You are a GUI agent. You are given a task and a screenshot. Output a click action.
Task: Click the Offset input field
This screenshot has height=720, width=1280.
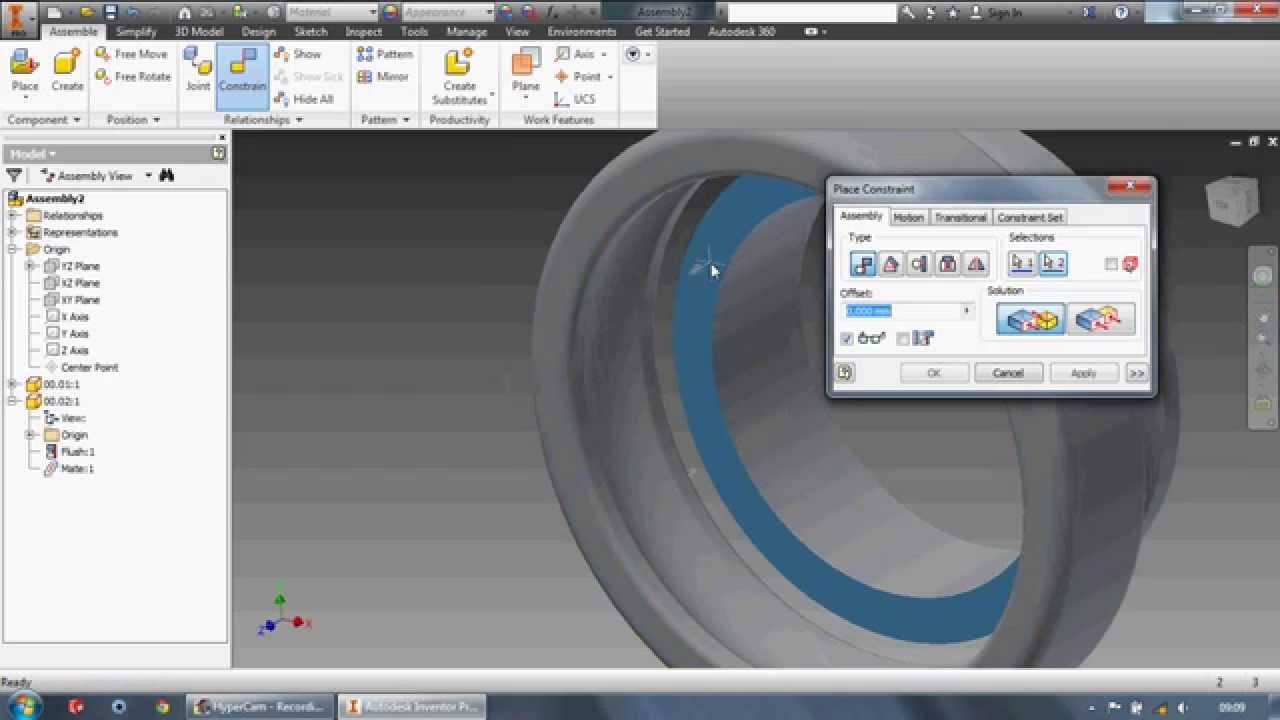901,311
